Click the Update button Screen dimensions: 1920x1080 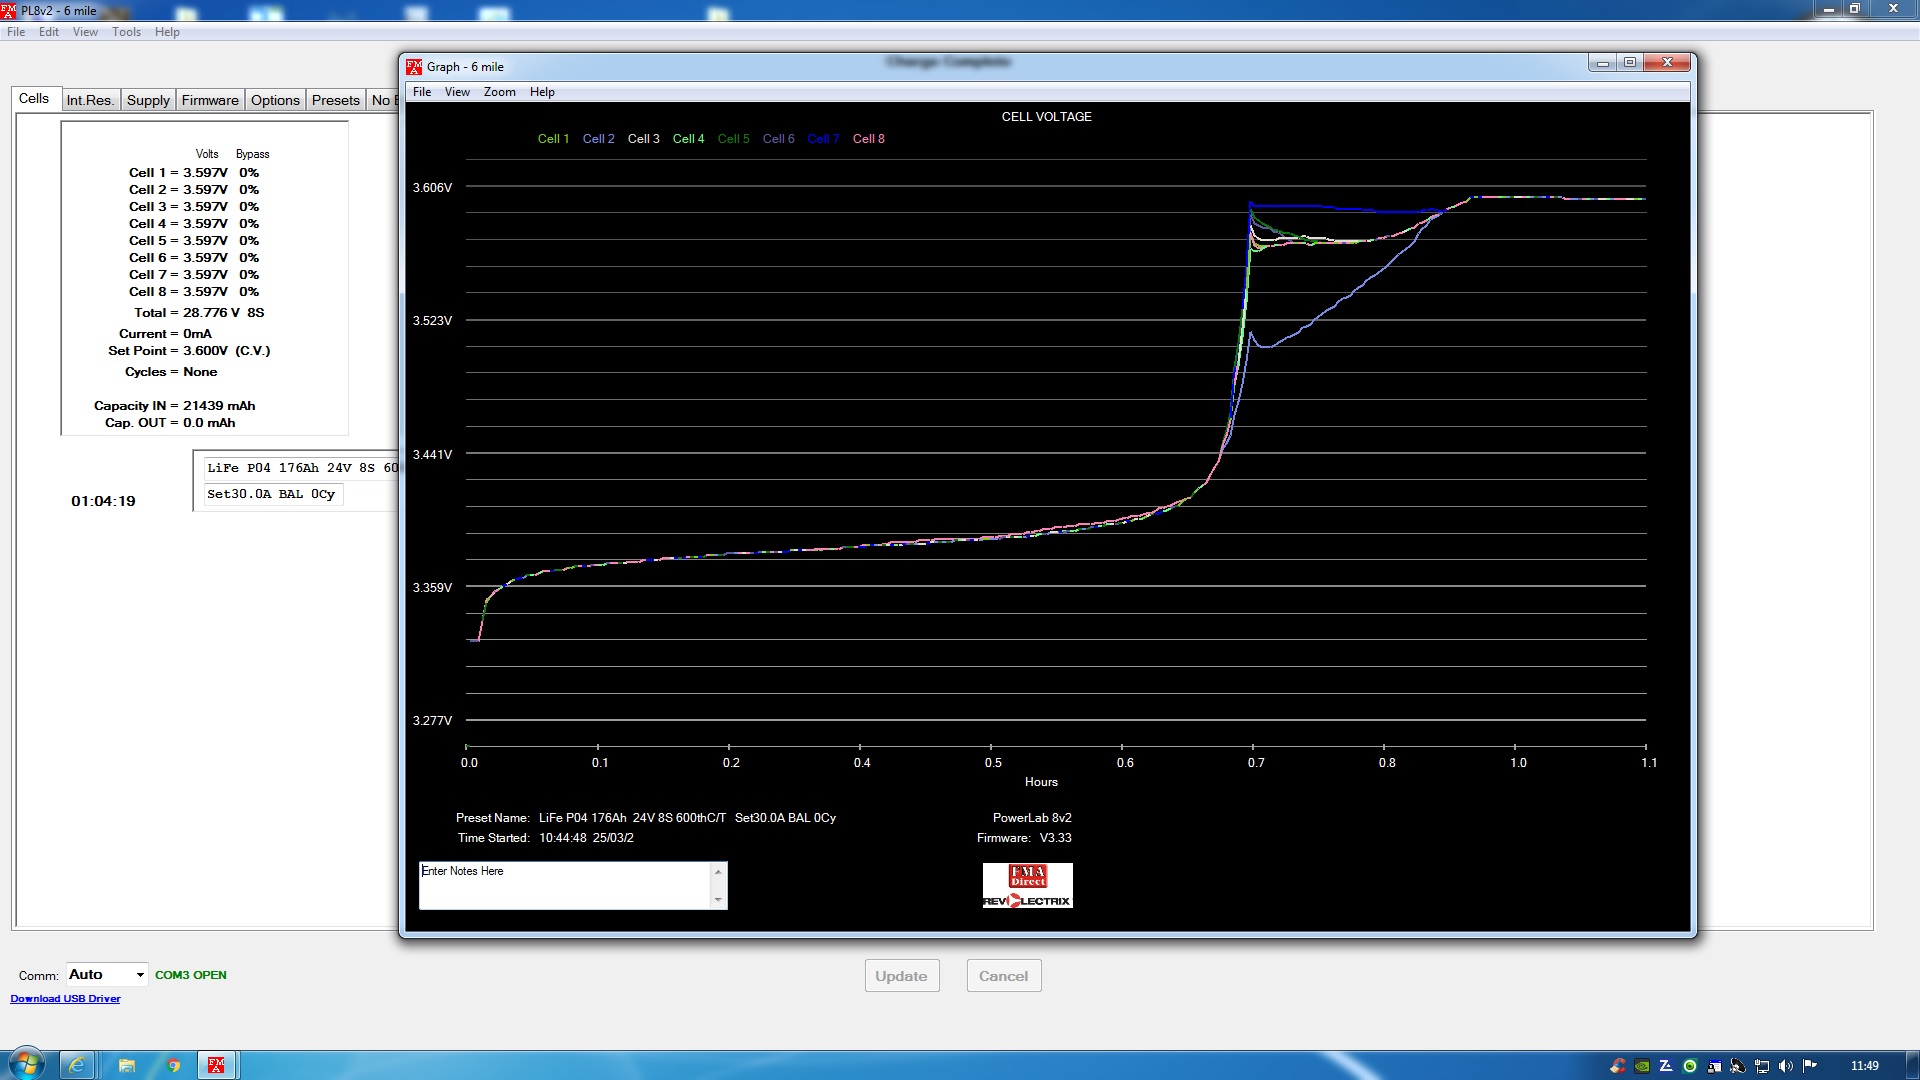(901, 976)
